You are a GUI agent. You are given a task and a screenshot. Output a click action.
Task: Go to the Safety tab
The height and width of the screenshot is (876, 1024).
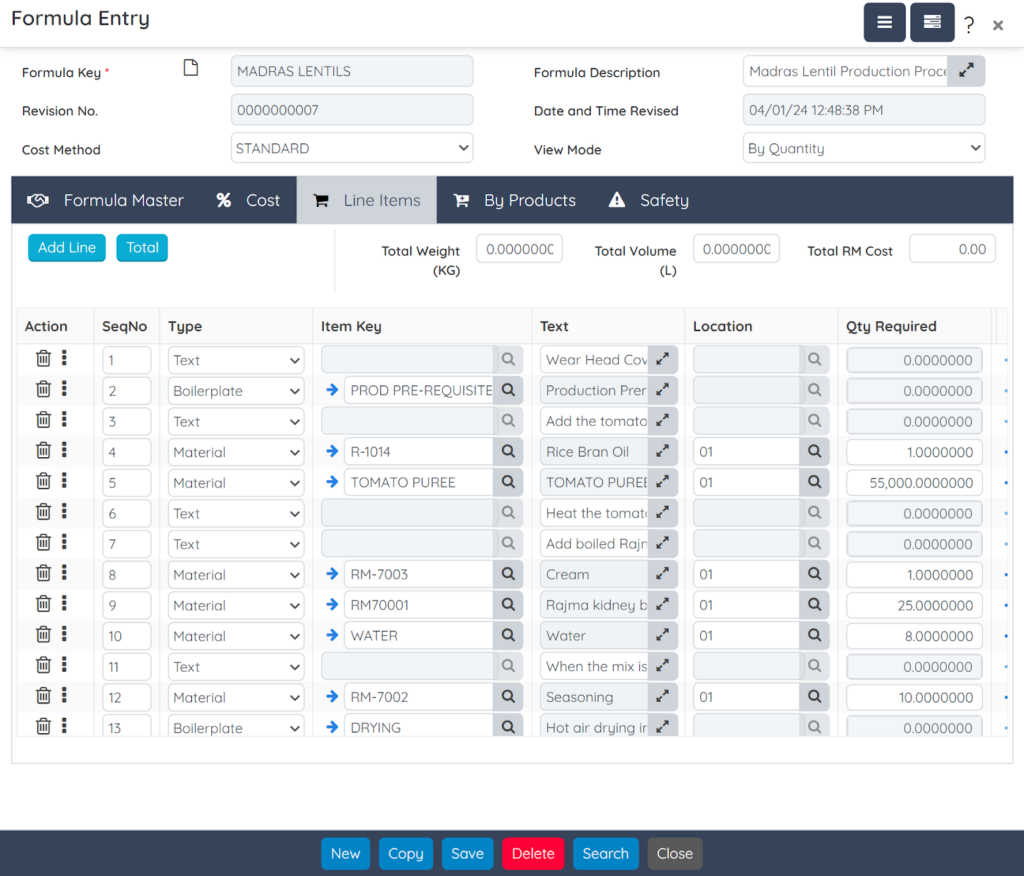pos(648,200)
